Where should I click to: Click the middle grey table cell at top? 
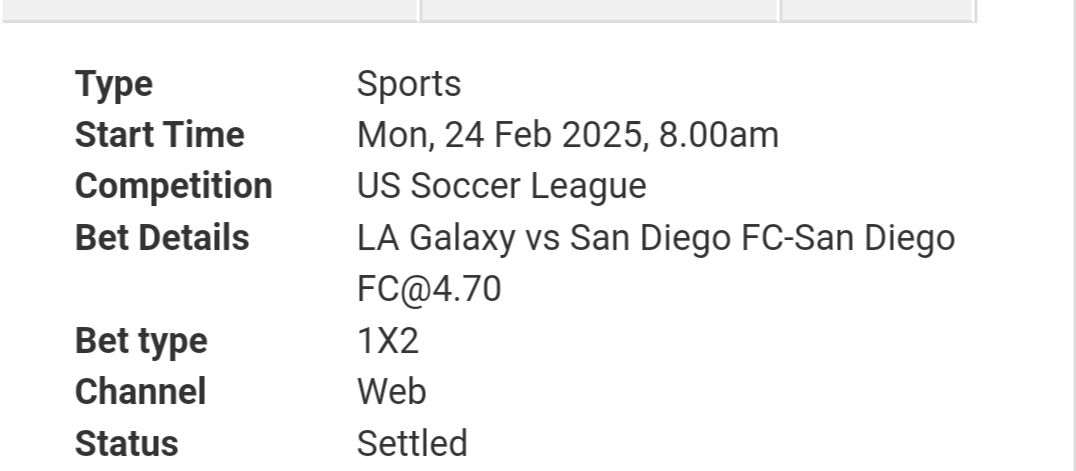pos(599,10)
